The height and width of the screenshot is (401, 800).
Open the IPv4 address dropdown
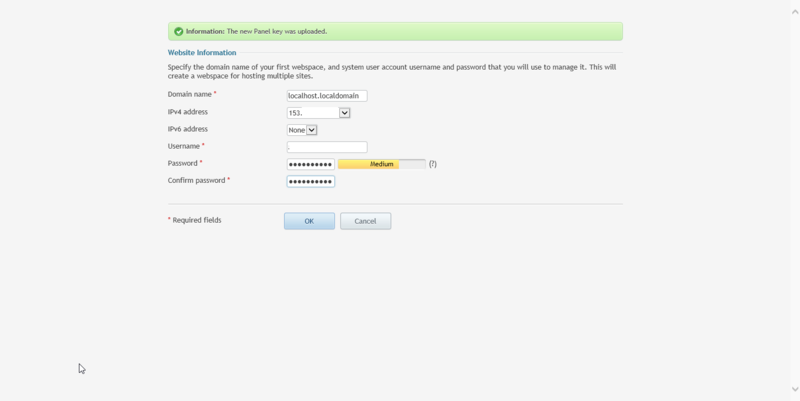click(x=318, y=113)
